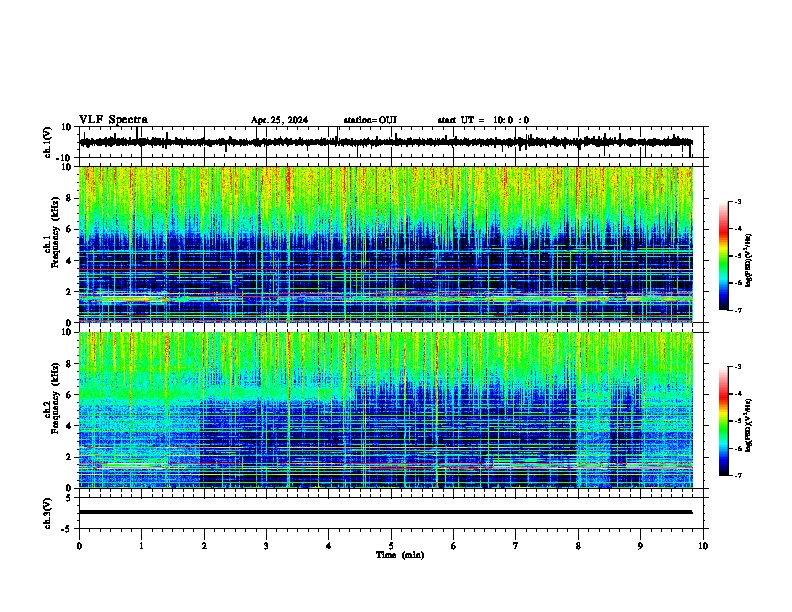Click the ch.1(V) waveform axis label
The width and height of the screenshot is (792, 612).
coord(48,142)
